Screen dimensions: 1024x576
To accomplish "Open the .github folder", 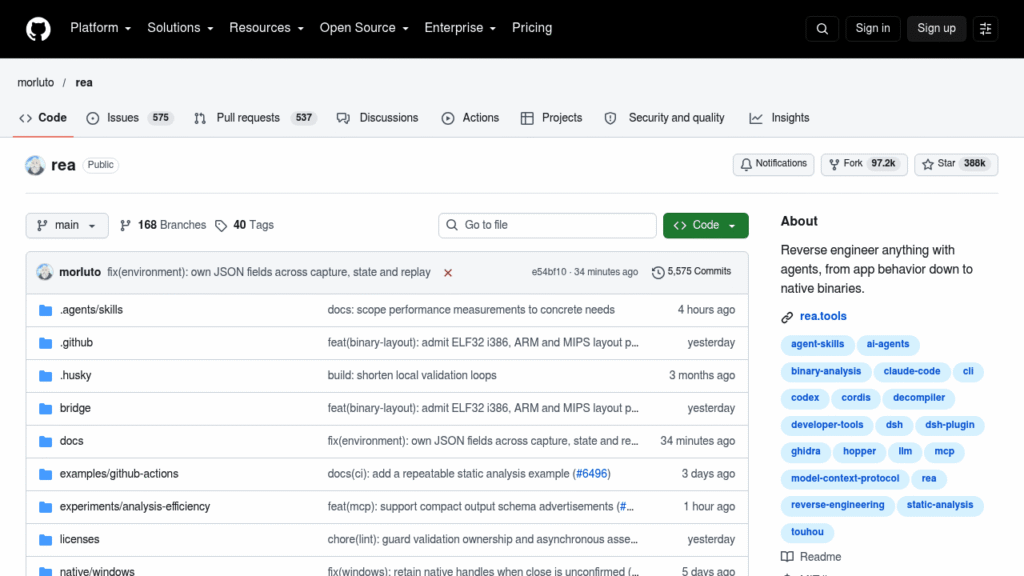I will point(76,343).
